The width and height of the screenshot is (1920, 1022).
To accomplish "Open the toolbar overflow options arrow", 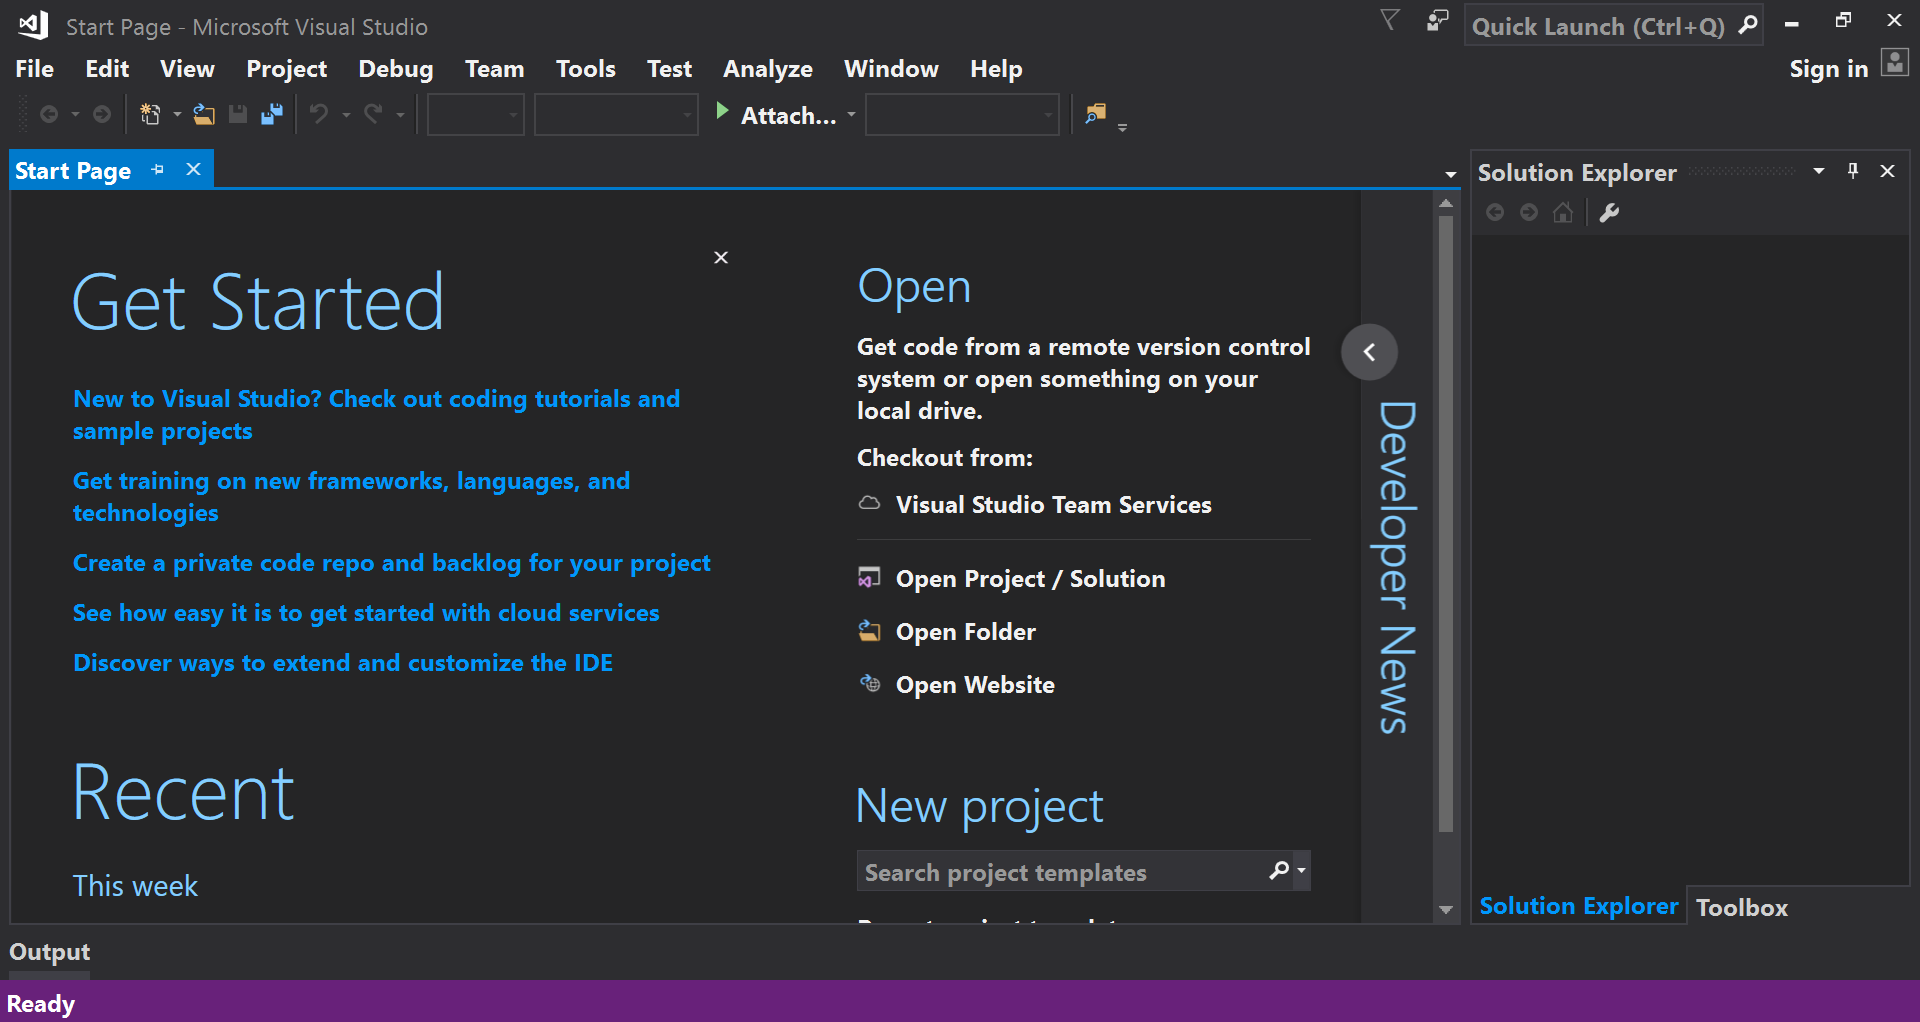I will [x=1122, y=127].
